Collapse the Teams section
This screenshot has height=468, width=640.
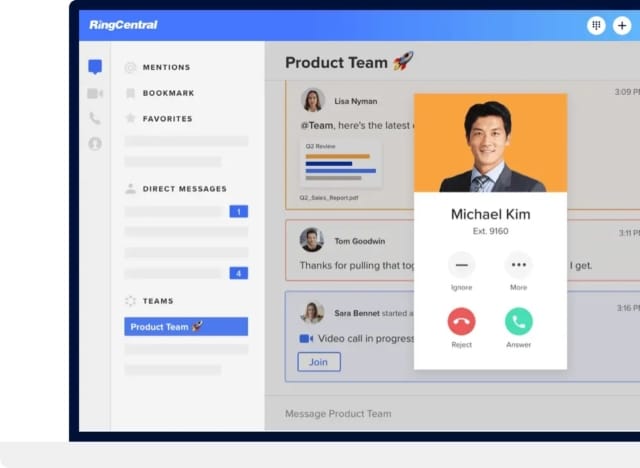pos(157,301)
